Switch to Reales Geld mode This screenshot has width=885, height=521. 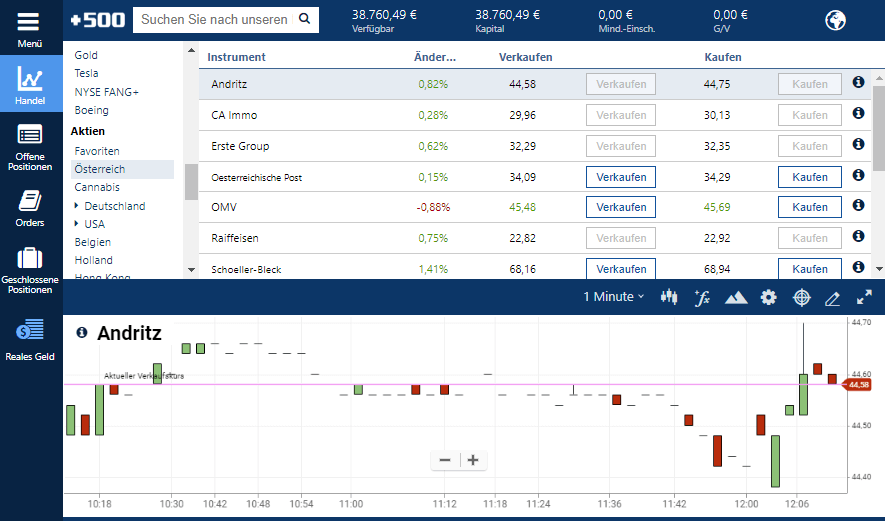click(30, 339)
